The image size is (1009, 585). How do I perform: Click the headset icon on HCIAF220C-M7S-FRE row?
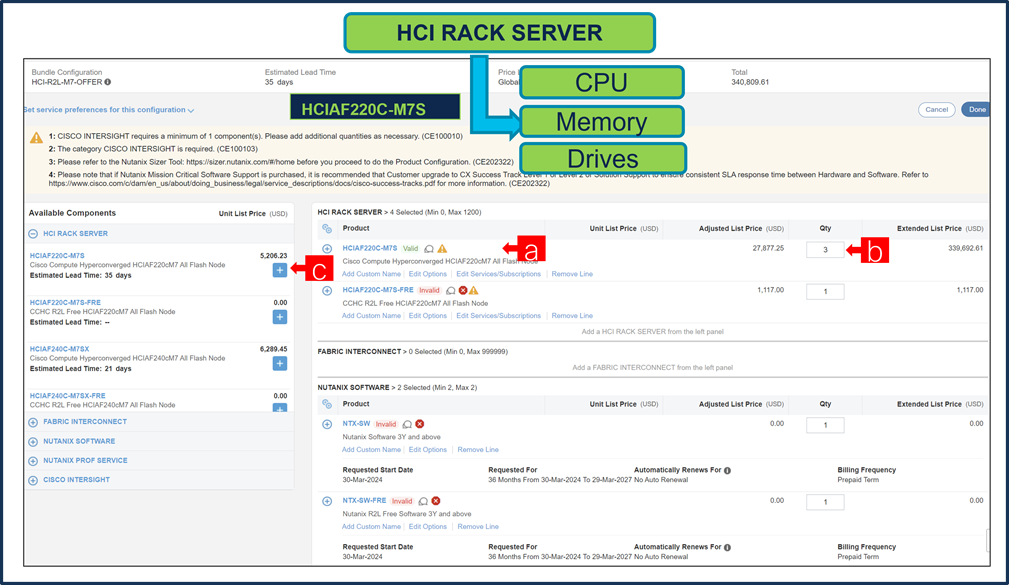pos(450,290)
